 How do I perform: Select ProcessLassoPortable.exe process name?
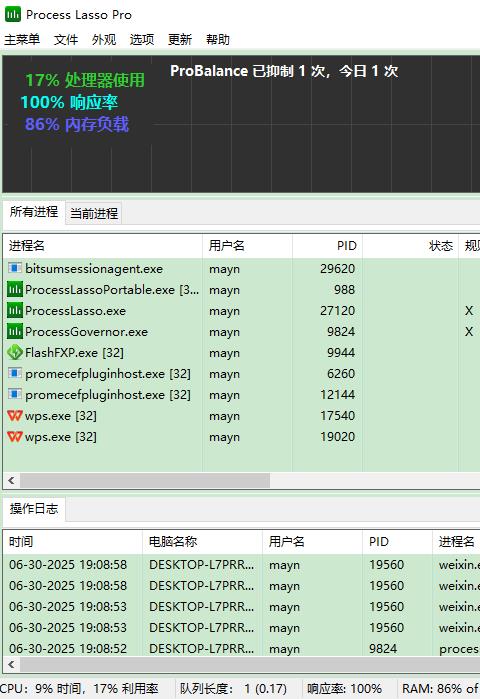click(112, 290)
